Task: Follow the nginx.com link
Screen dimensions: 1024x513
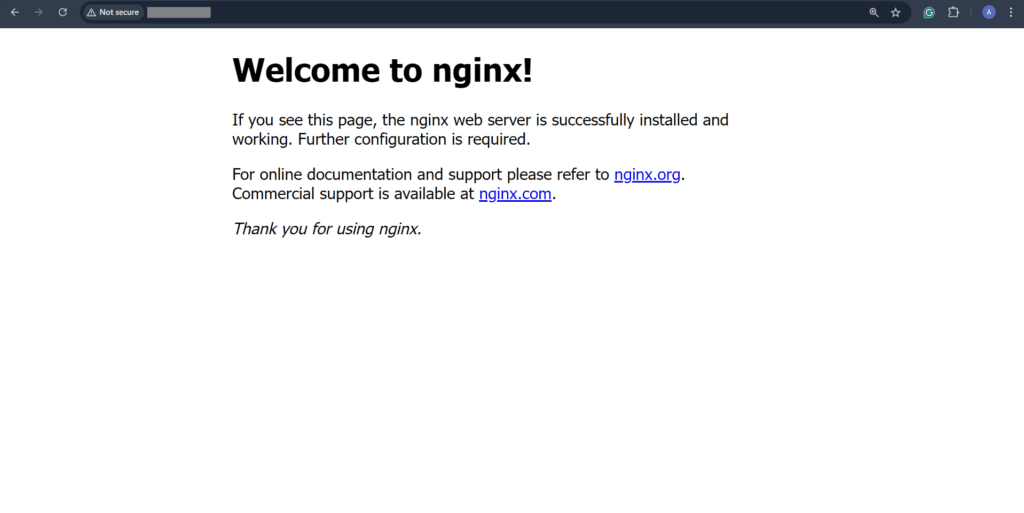Action: [515, 194]
